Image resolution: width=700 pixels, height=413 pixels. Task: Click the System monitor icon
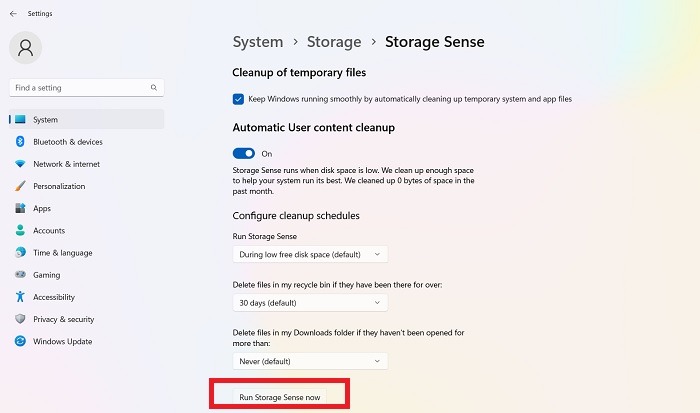click(20, 119)
